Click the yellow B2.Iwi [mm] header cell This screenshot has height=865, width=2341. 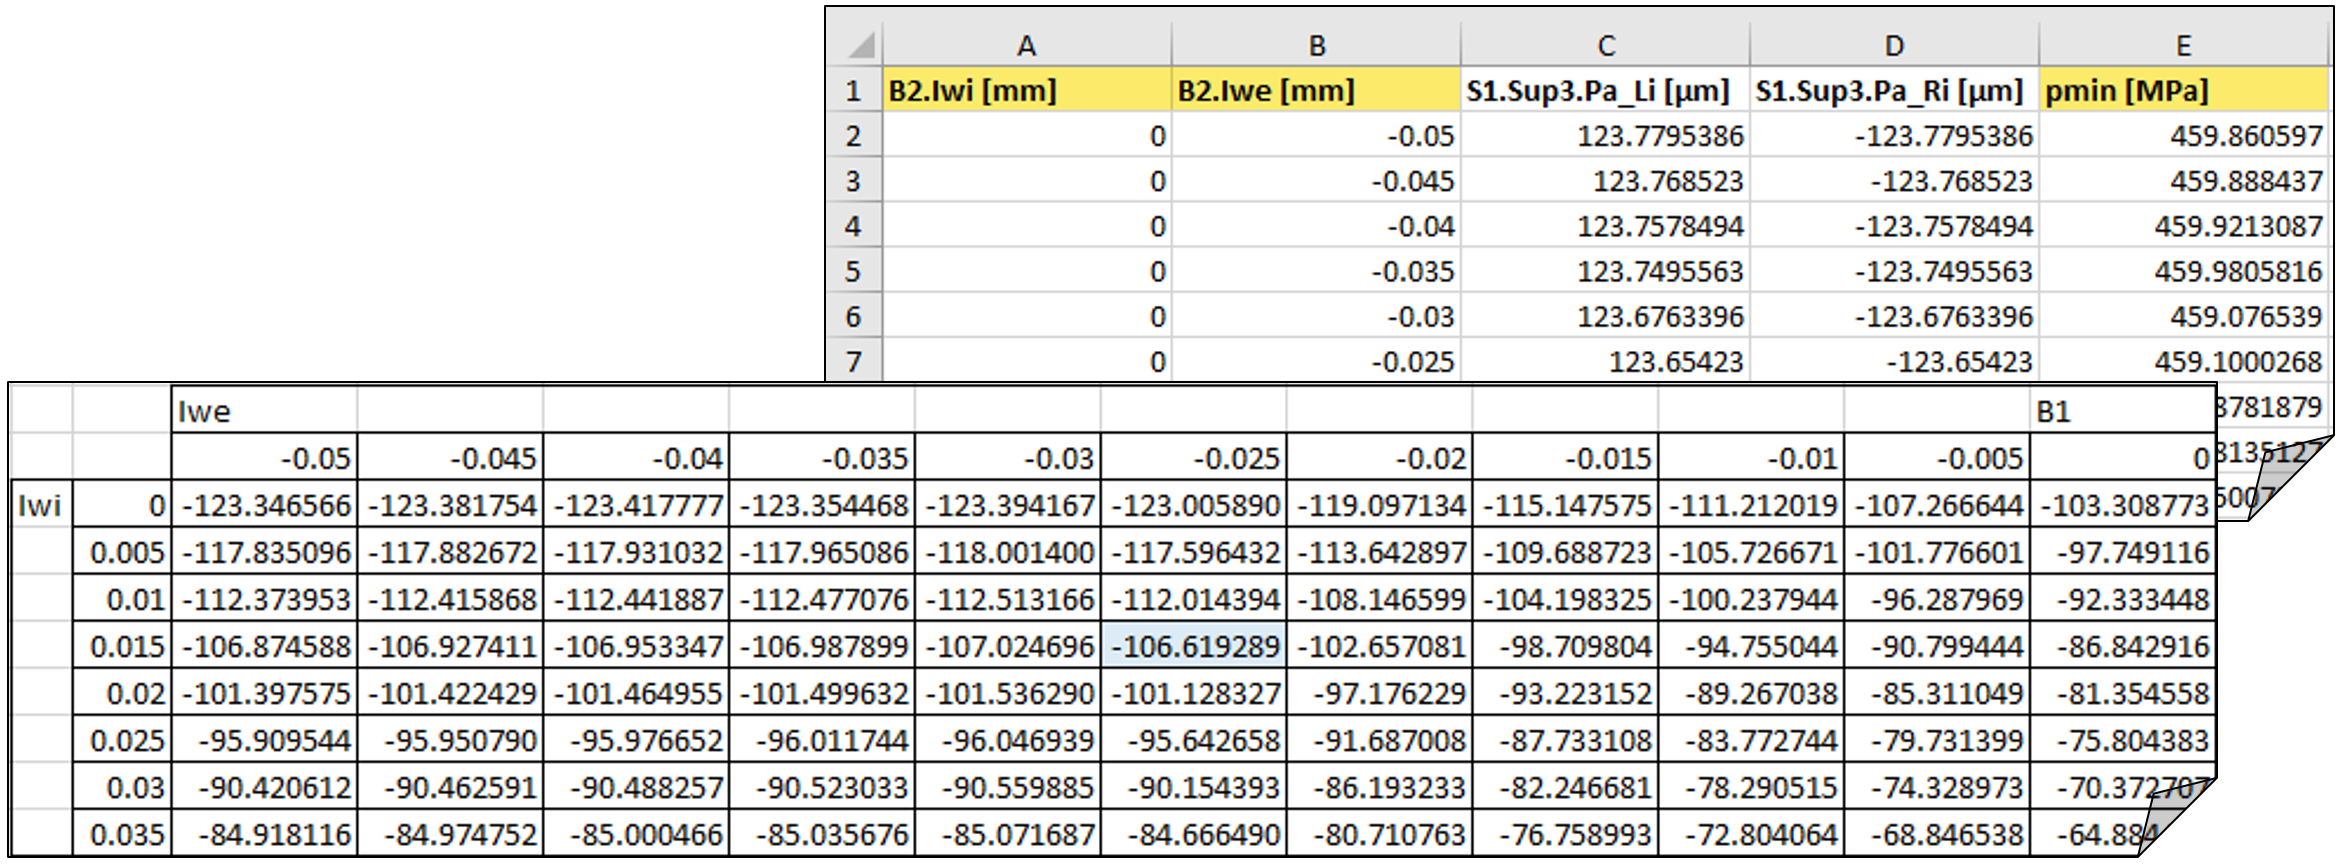coord(1026,91)
